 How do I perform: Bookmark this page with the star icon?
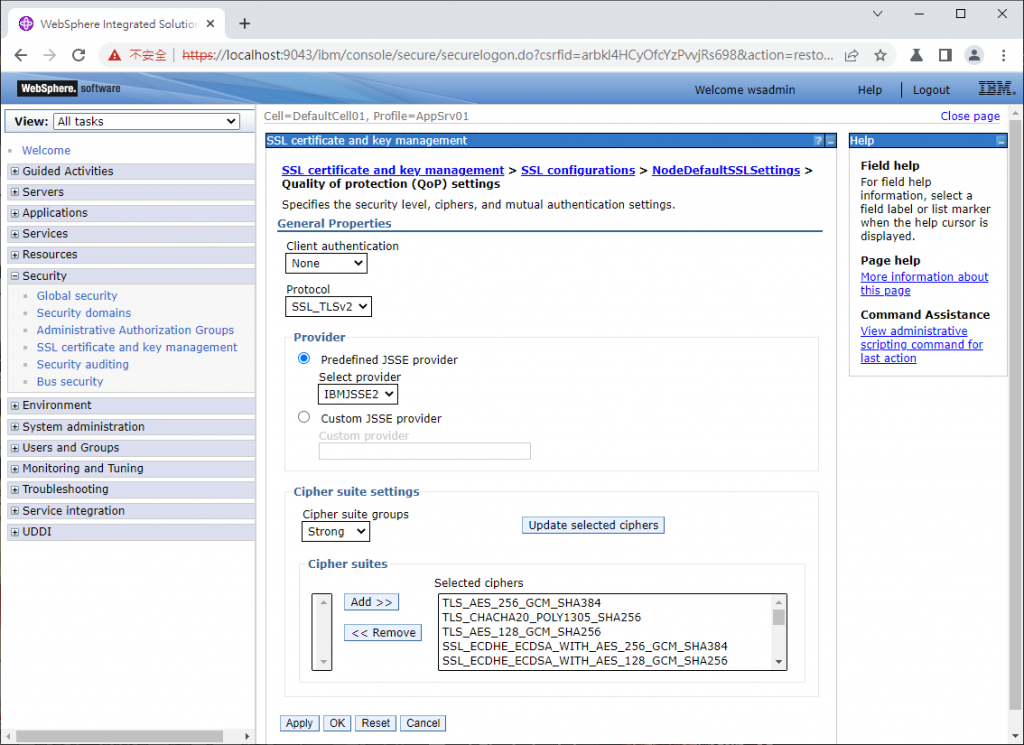(x=880, y=55)
